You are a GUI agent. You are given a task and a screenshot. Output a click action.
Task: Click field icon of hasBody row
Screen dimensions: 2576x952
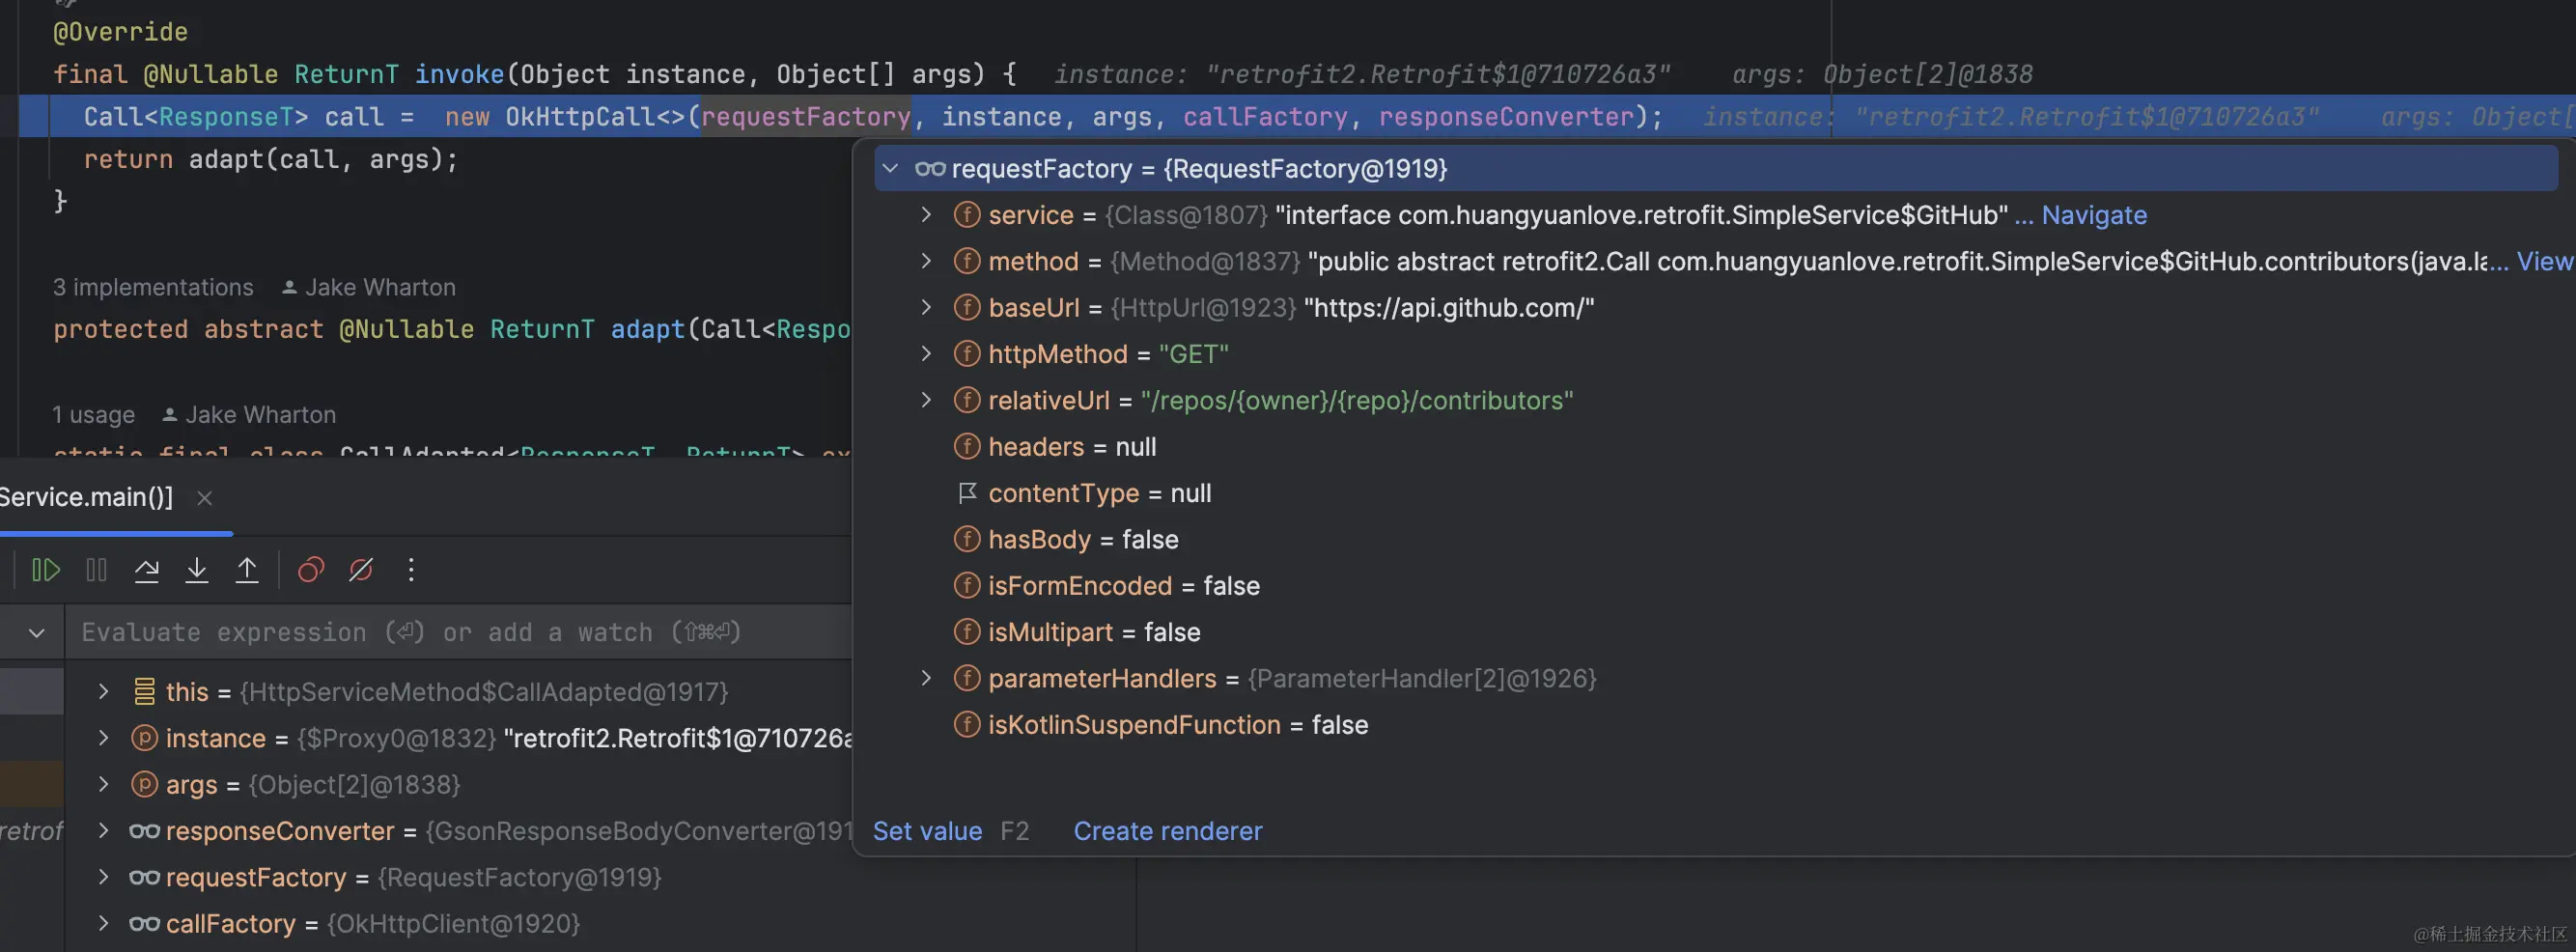tap(966, 539)
